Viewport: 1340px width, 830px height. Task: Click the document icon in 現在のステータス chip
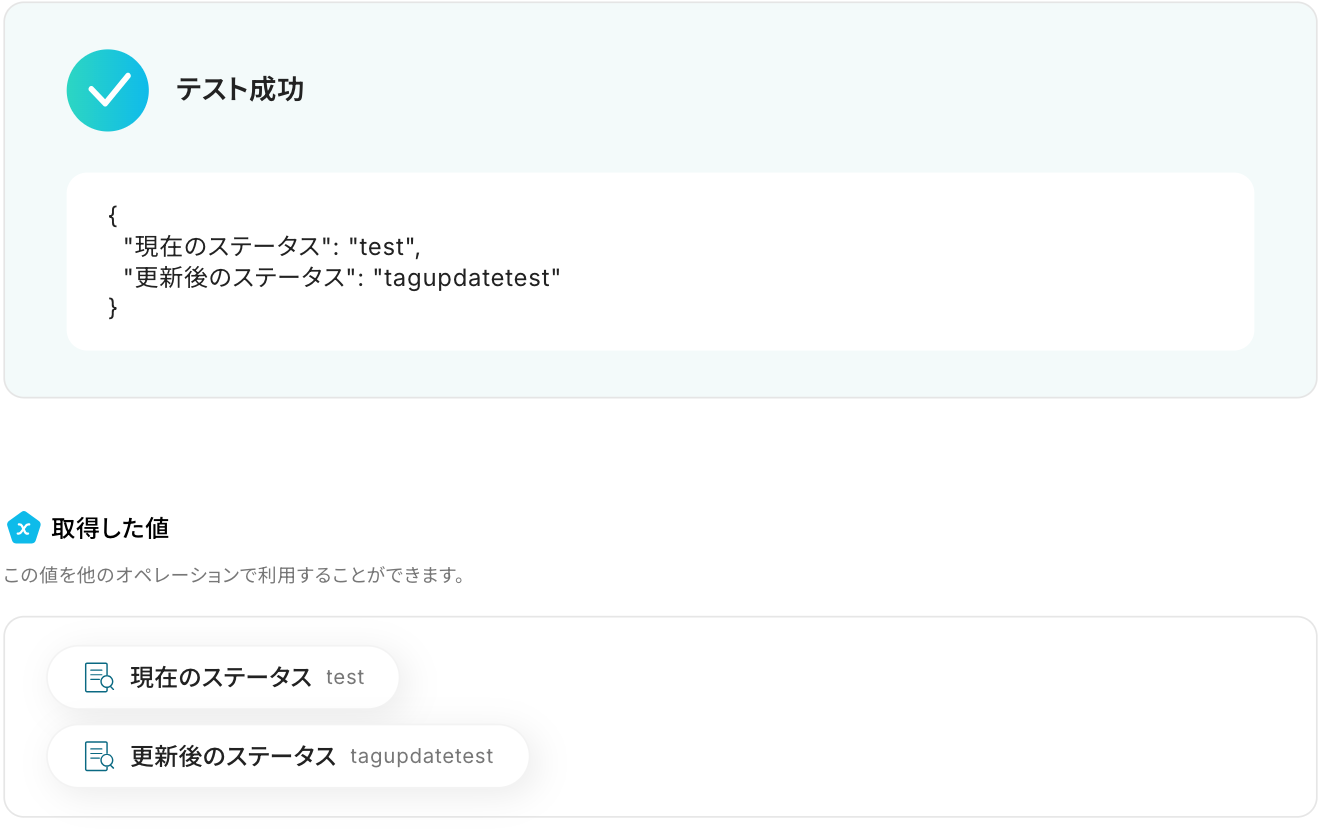(x=99, y=677)
